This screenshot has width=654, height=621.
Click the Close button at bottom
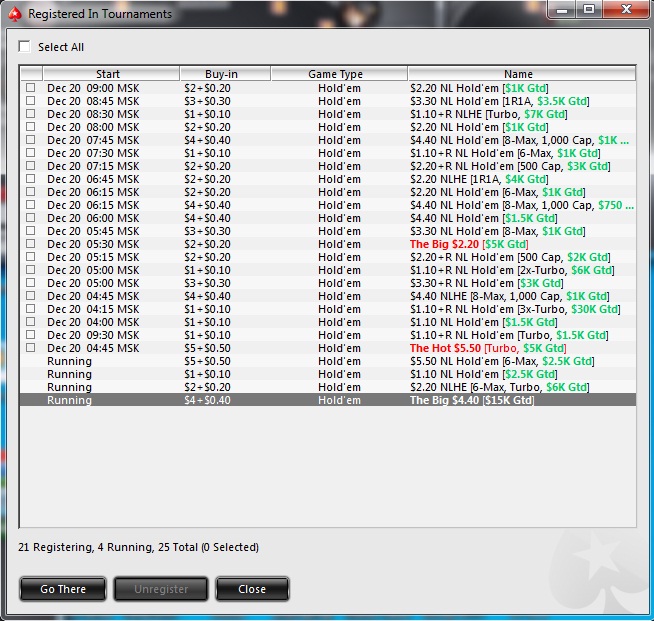point(252,589)
